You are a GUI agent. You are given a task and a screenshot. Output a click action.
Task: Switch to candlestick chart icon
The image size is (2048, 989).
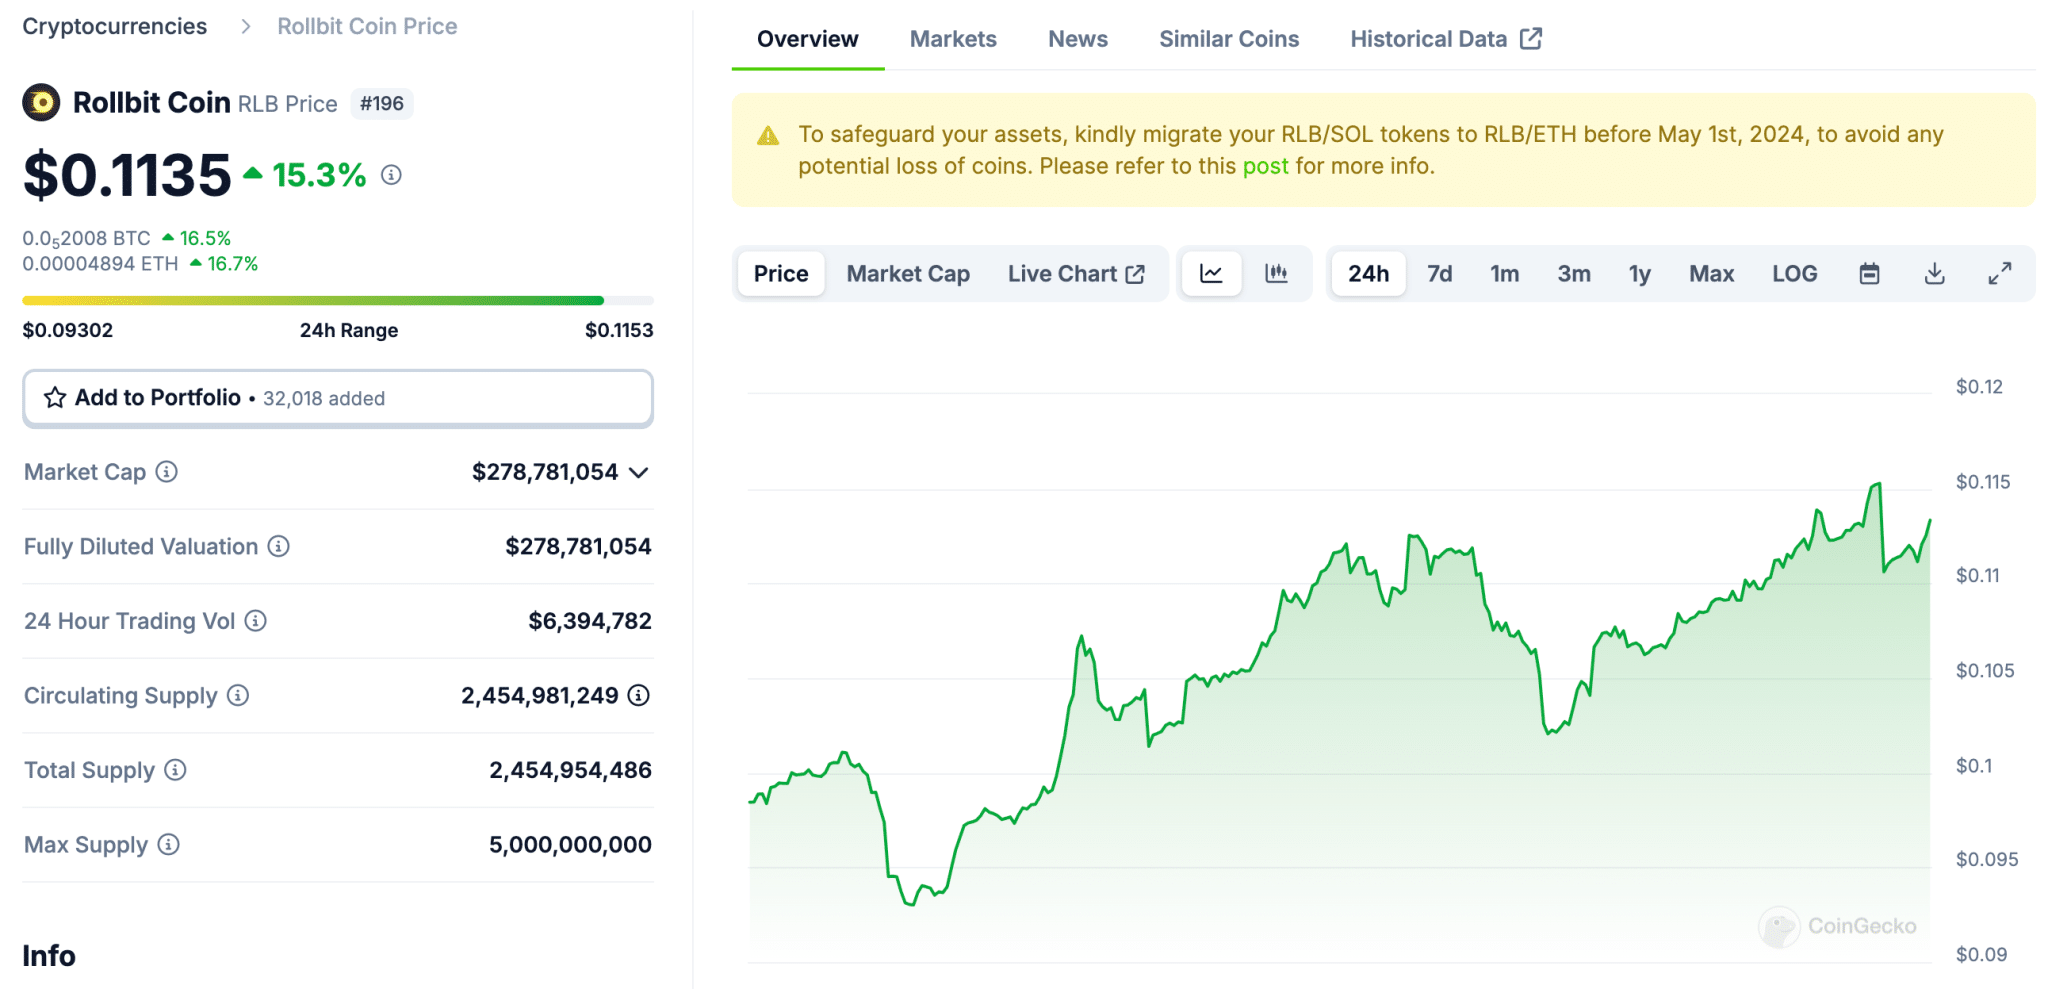(1276, 274)
